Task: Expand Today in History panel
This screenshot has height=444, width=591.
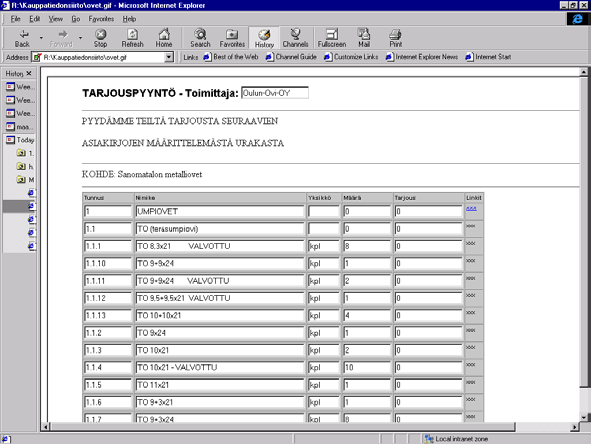Action: [x=20, y=140]
